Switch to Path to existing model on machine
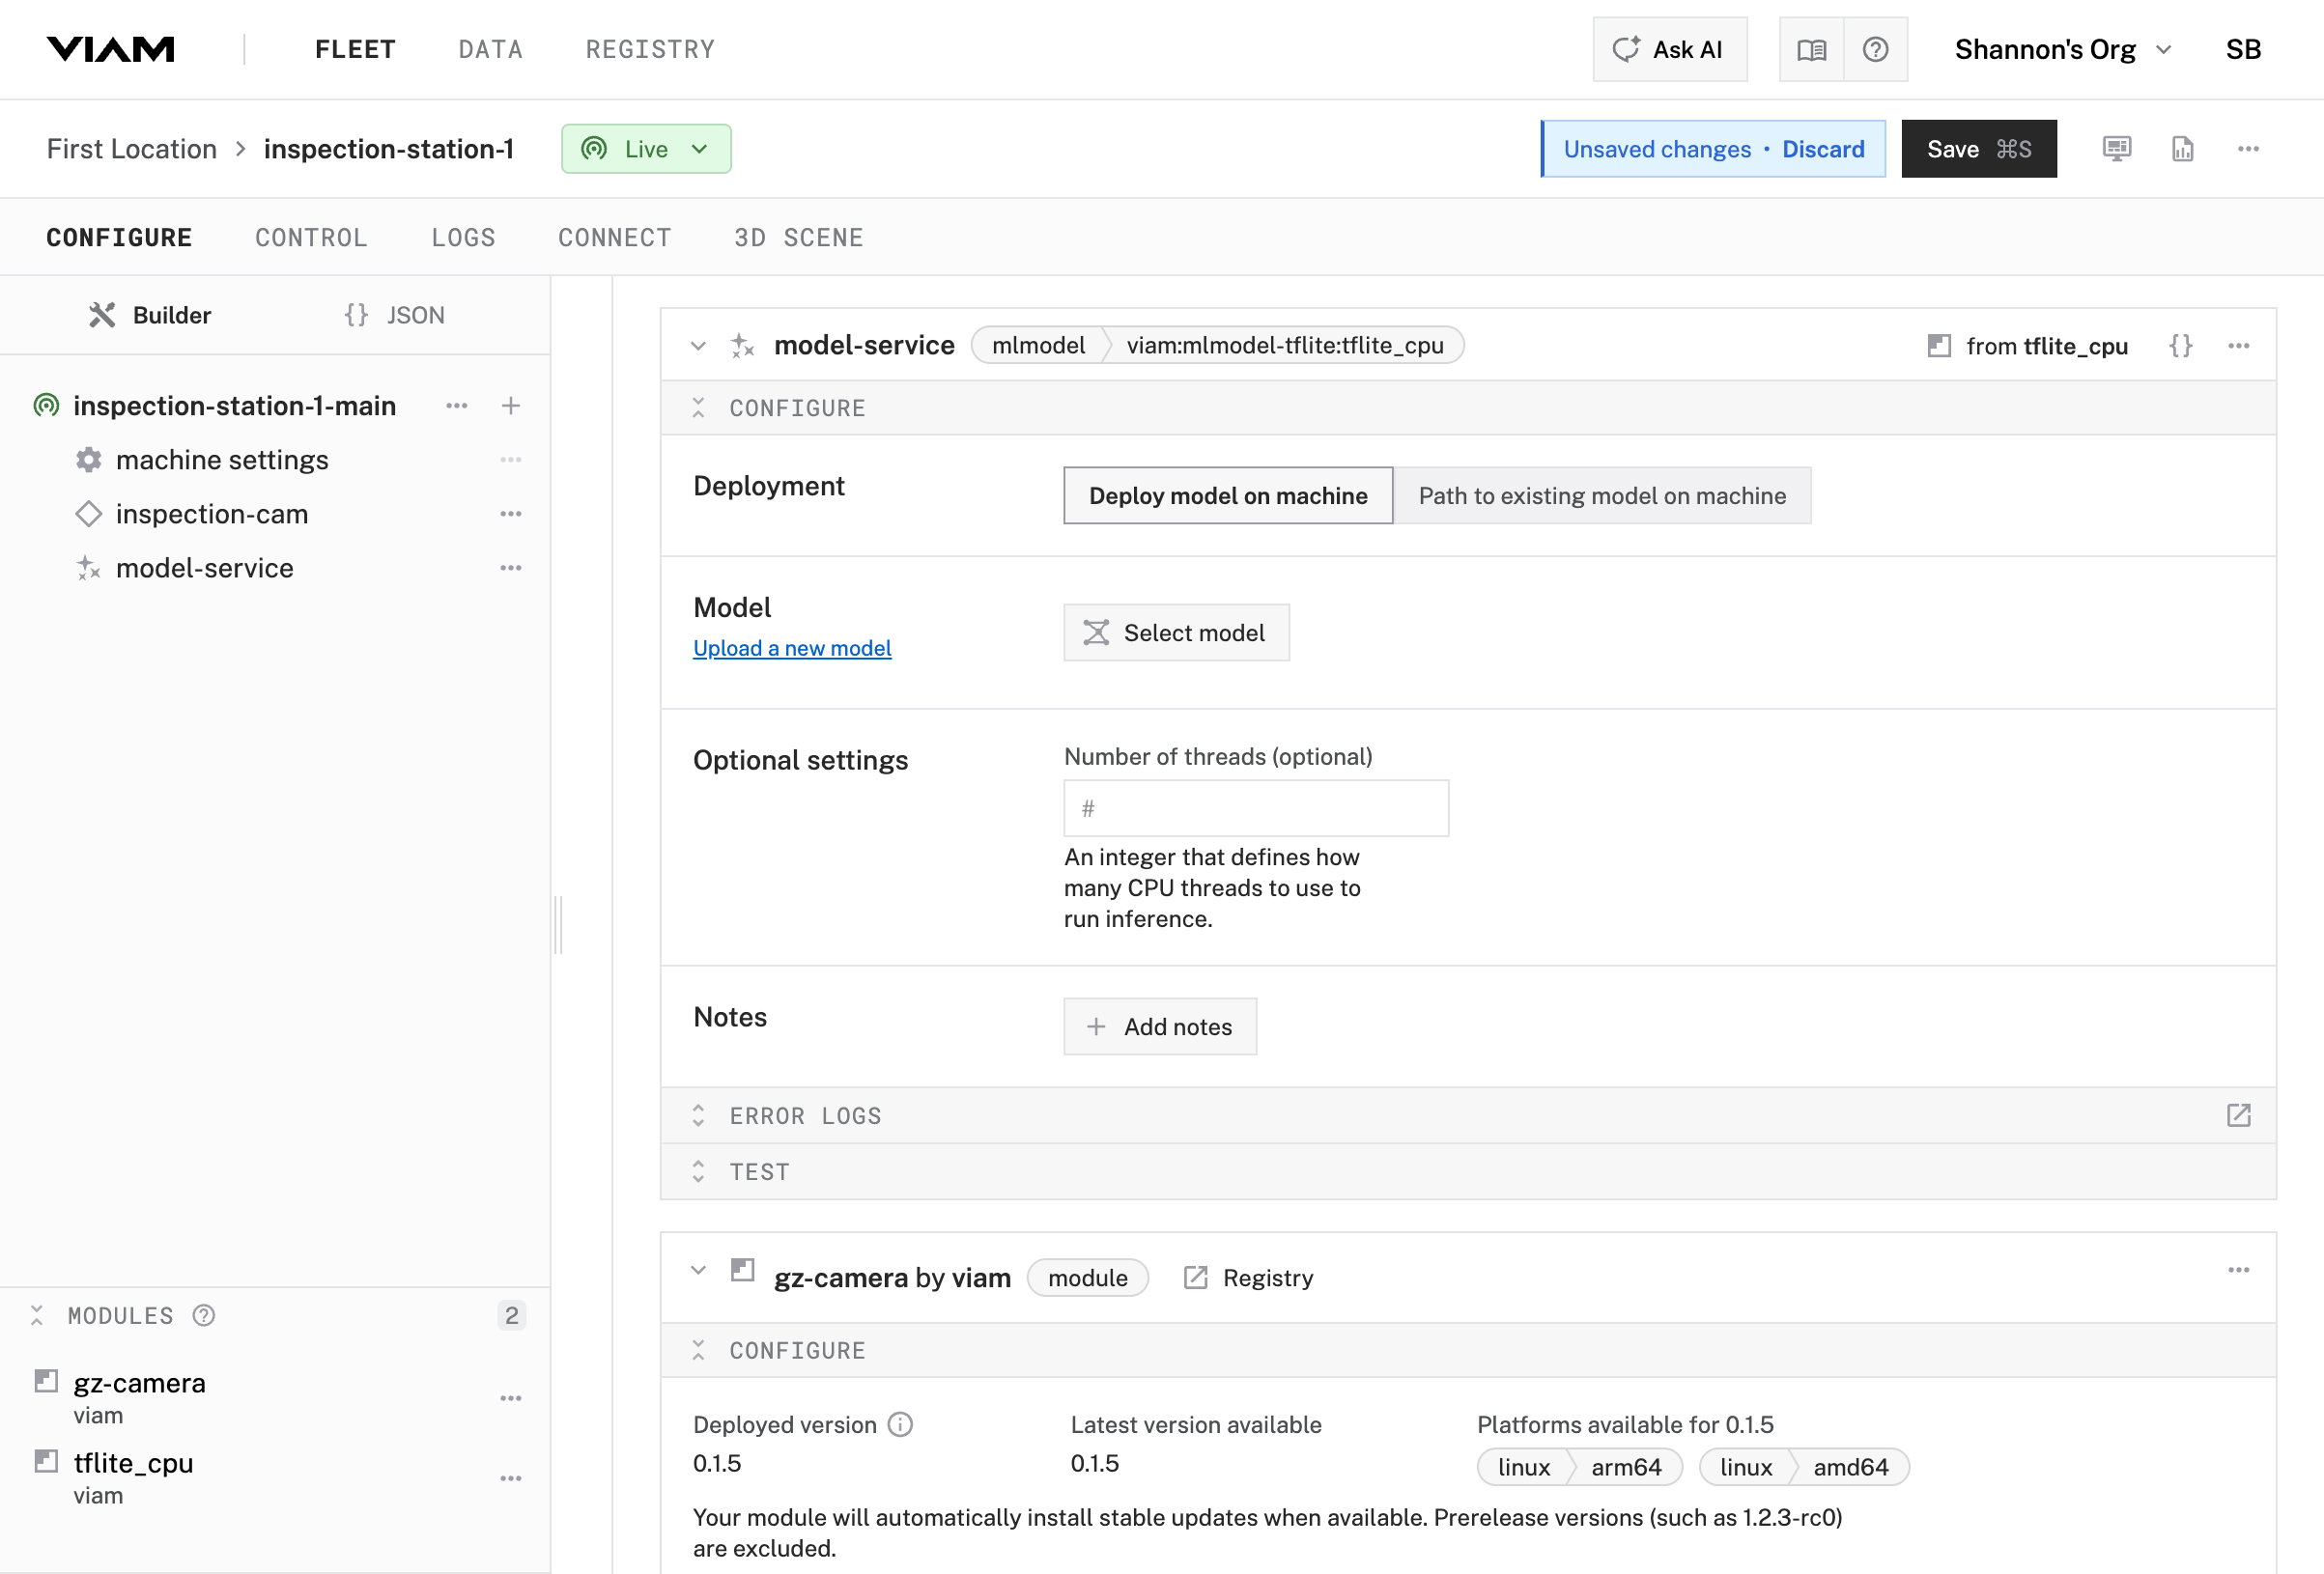 click(x=1601, y=496)
